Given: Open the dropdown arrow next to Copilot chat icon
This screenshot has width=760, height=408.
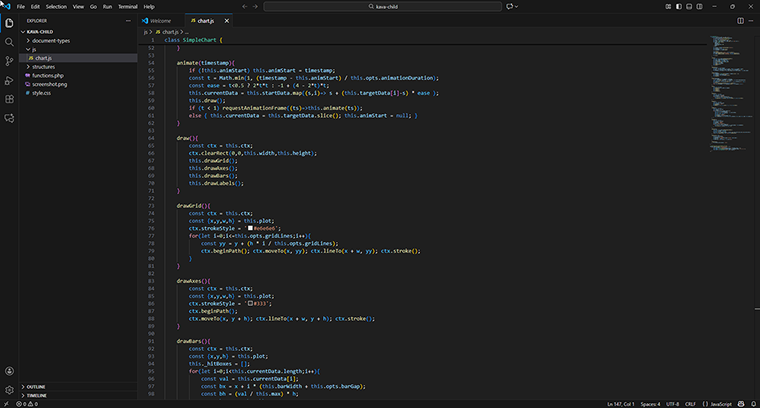Looking at the screenshot, I should pos(517,7).
